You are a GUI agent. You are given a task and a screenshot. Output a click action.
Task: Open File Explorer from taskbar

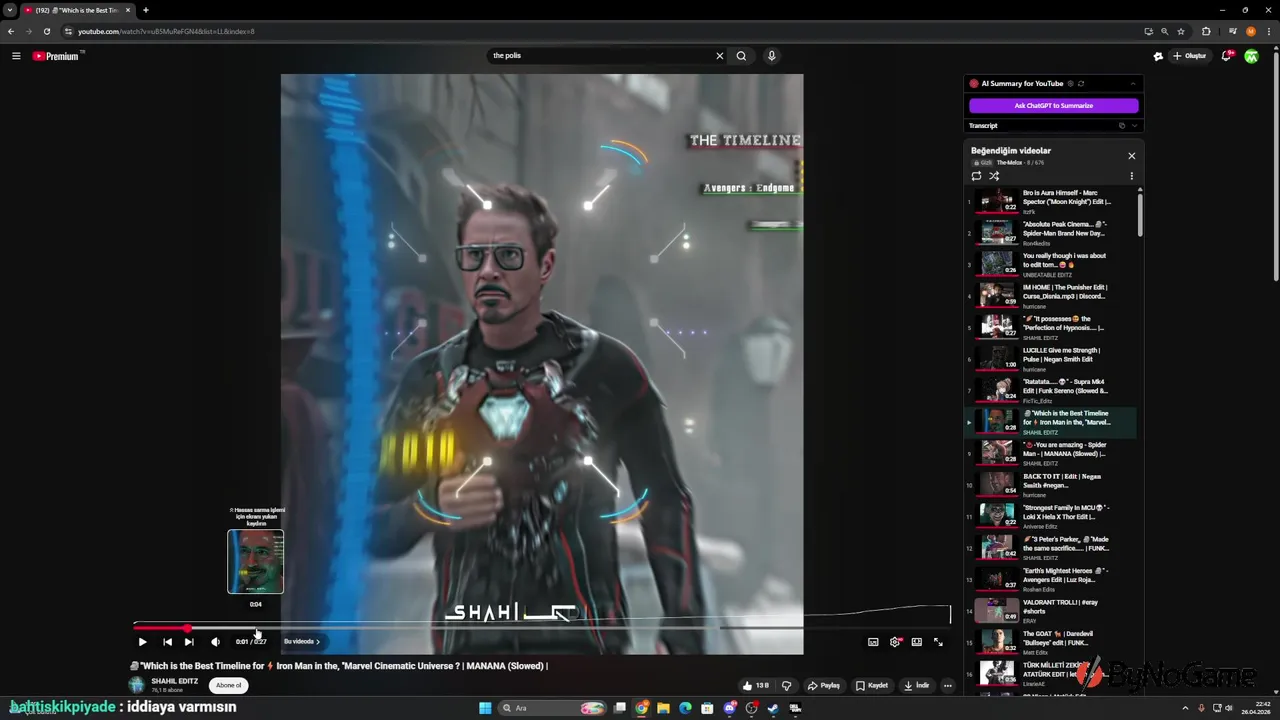pos(663,708)
